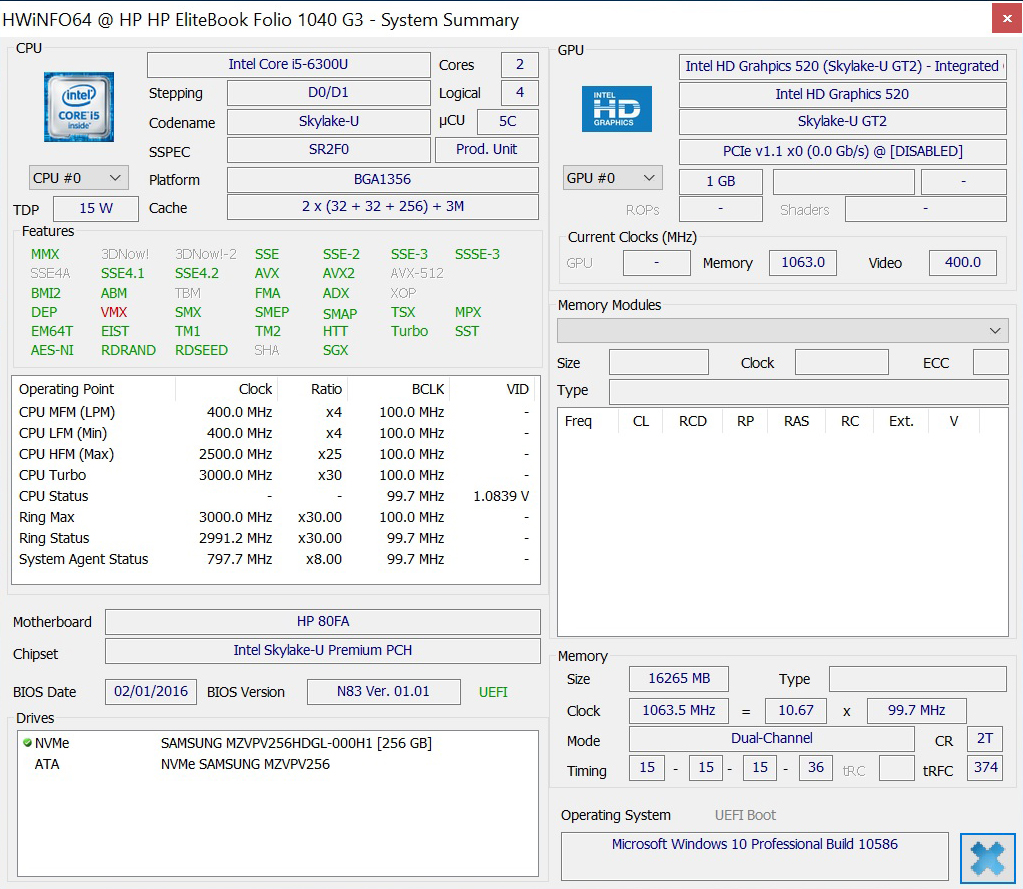Select the ATA NVMe SAMSUNG MZVPV256 entry

coord(278,764)
